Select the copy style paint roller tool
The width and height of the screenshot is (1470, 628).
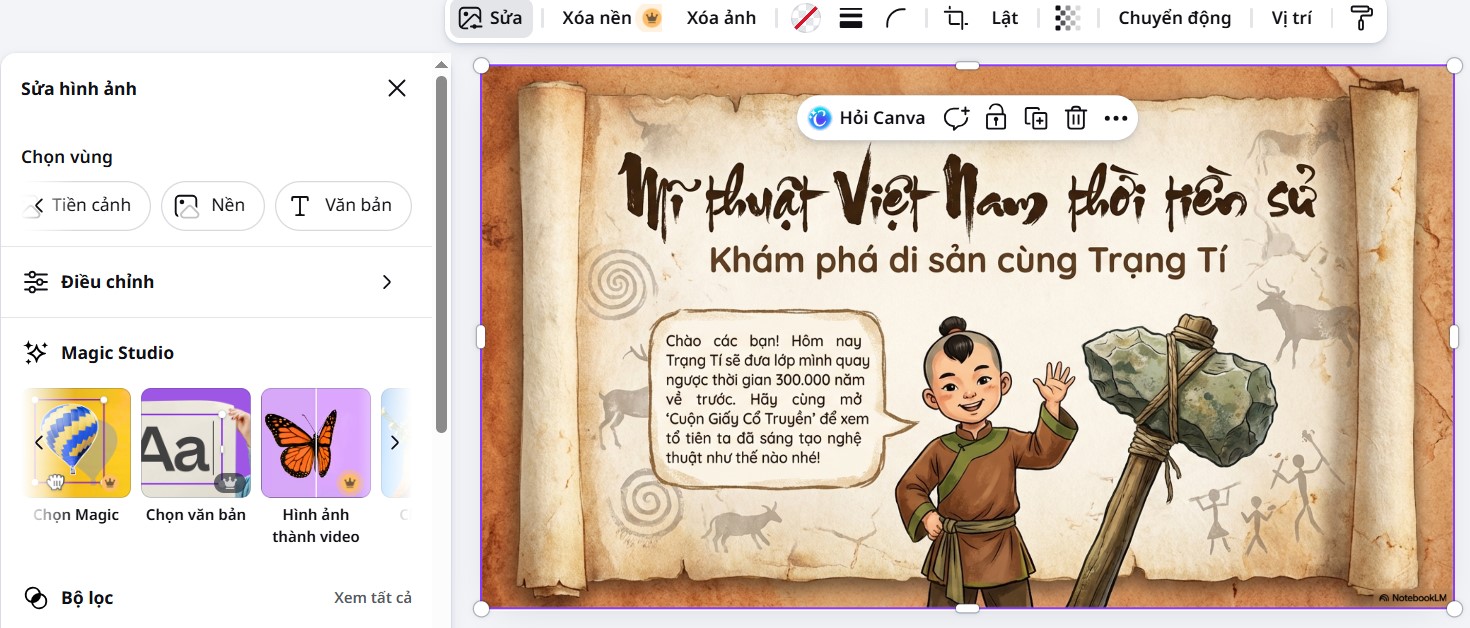[1361, 17]
